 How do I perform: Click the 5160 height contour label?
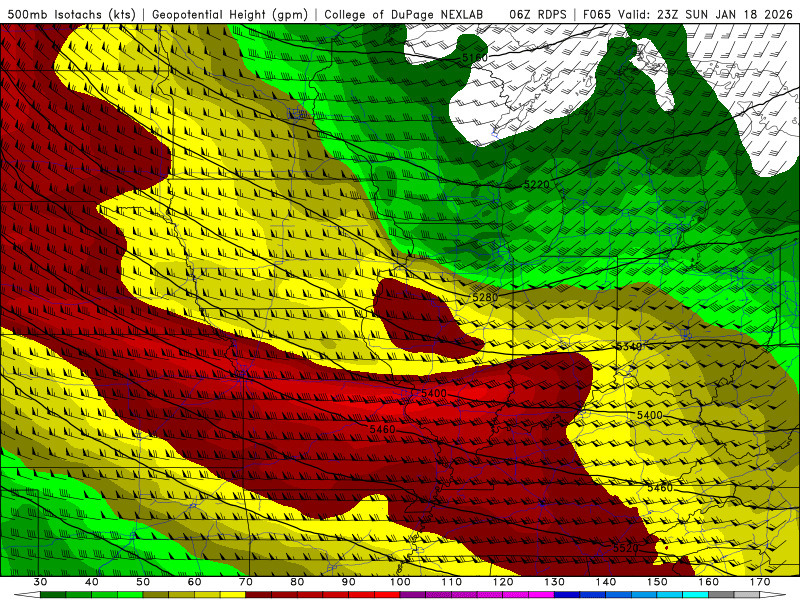click(475, 58)
